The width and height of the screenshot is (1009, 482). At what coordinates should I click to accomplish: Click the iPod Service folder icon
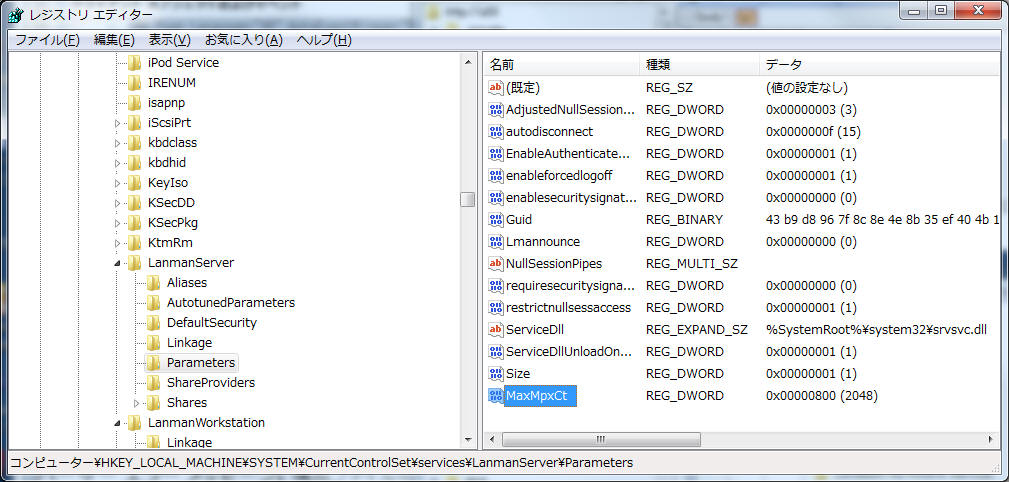135,63
